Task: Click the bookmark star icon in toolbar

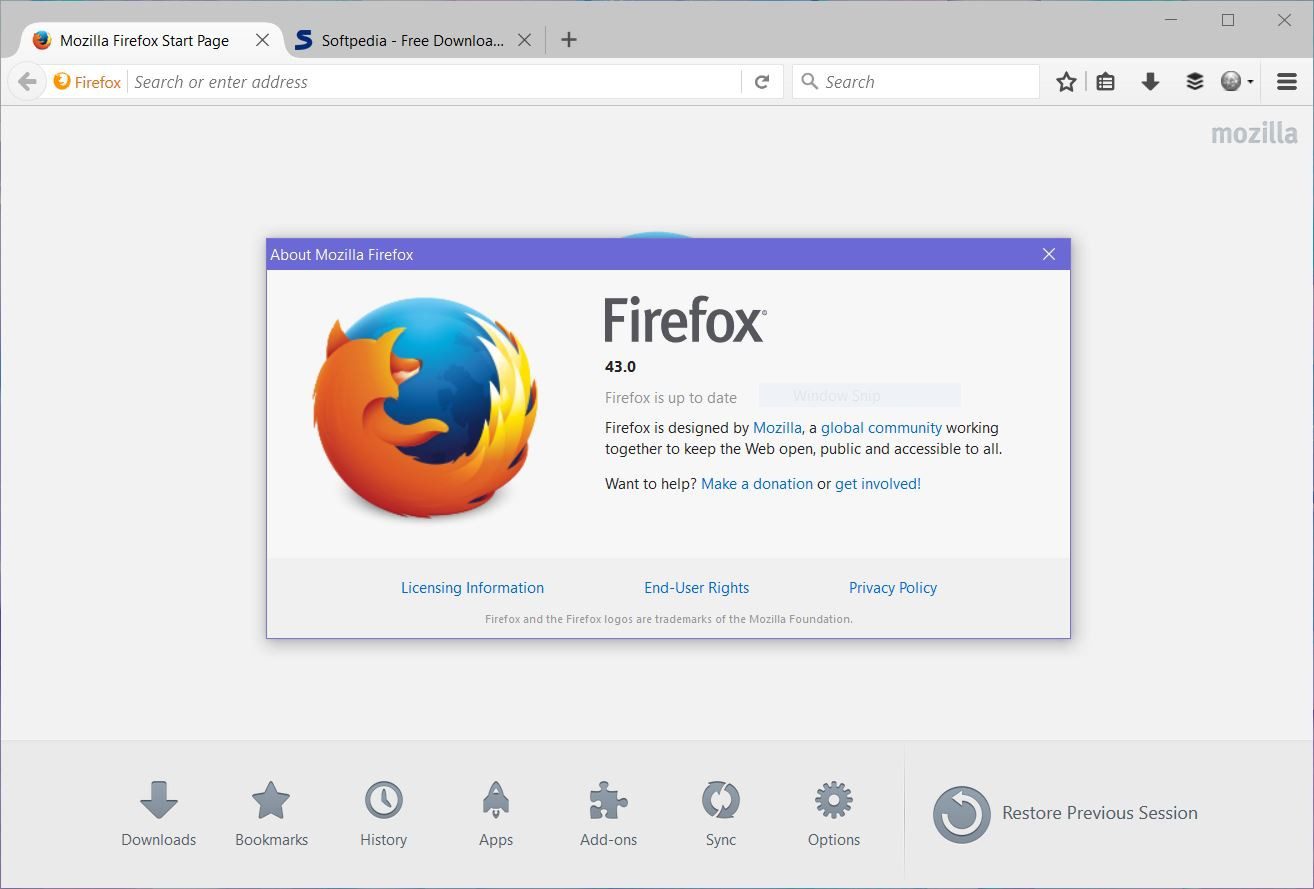Action: (x=1066, y=82)
